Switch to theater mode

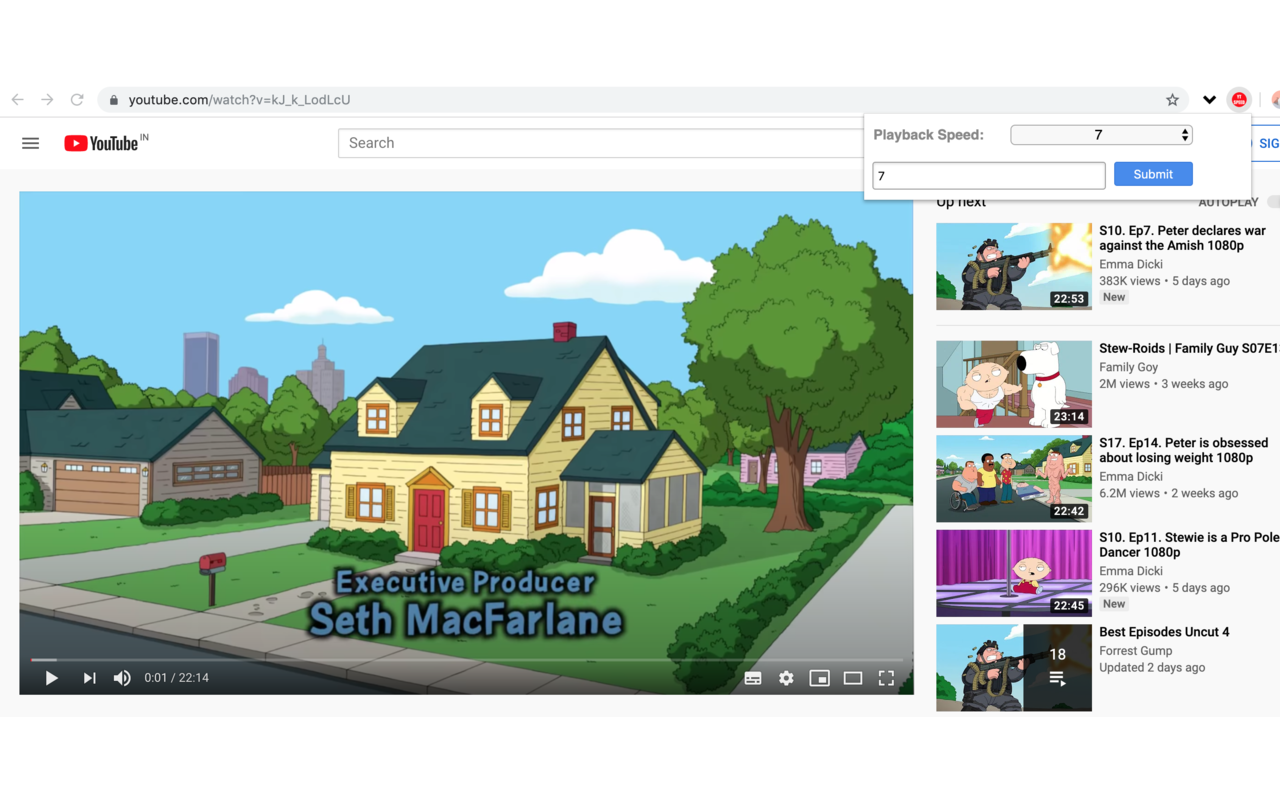coord(853,678)
